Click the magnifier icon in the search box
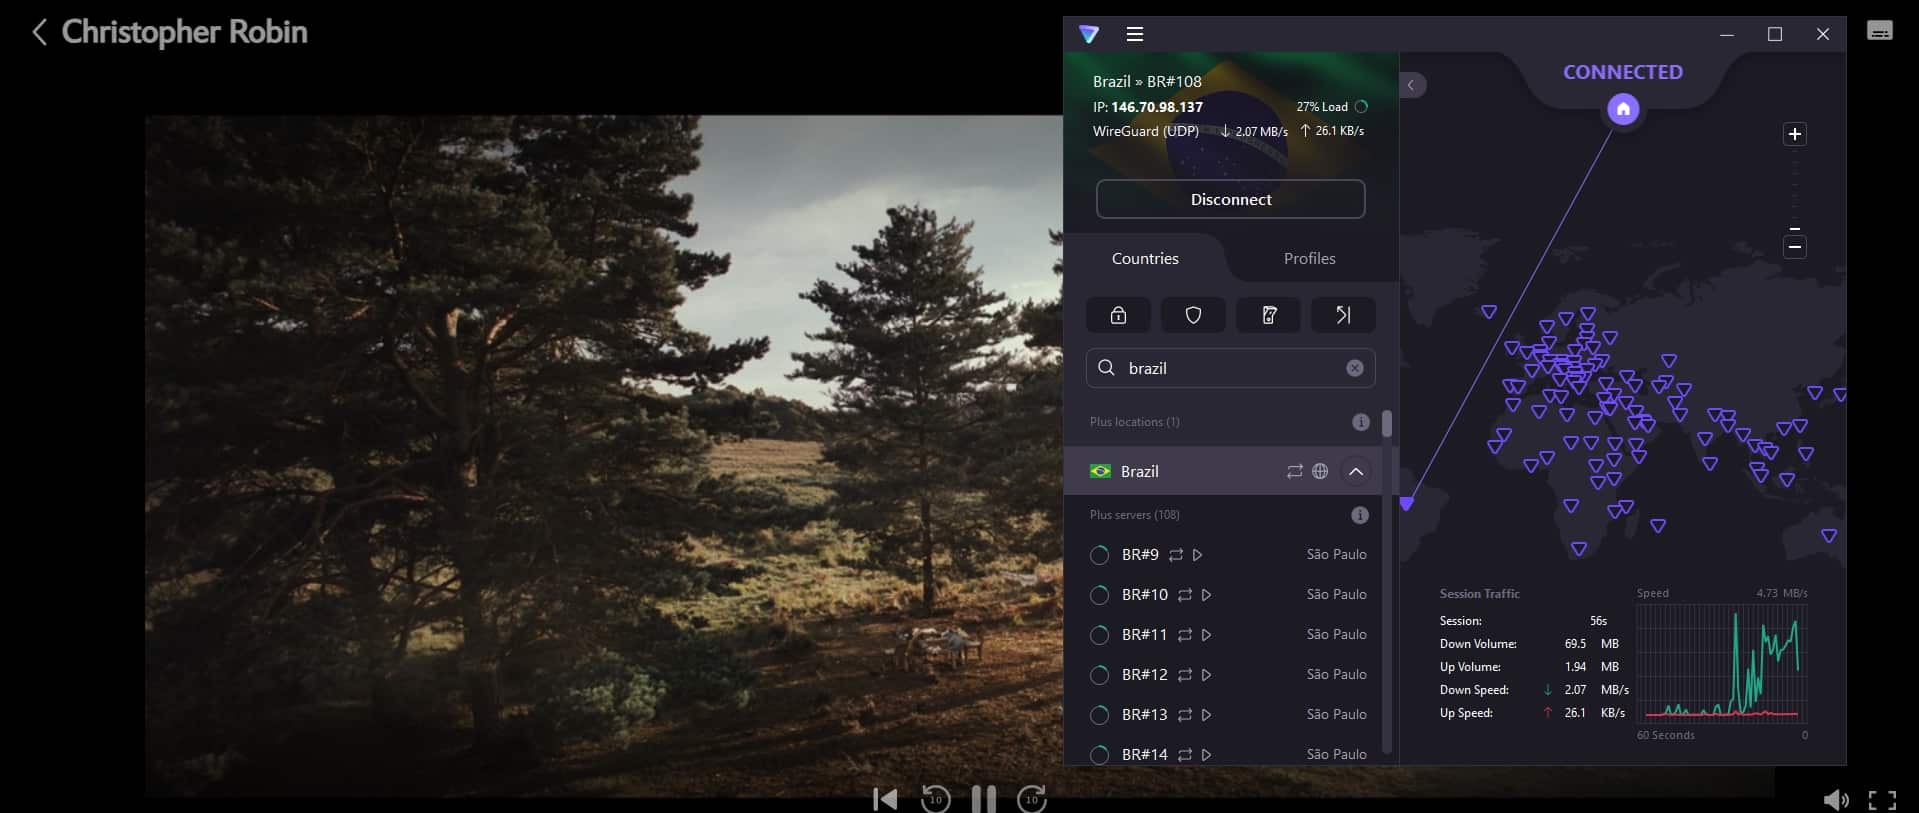The height and width of the screenshot is (813, 1919). (x=1106, y=368)
